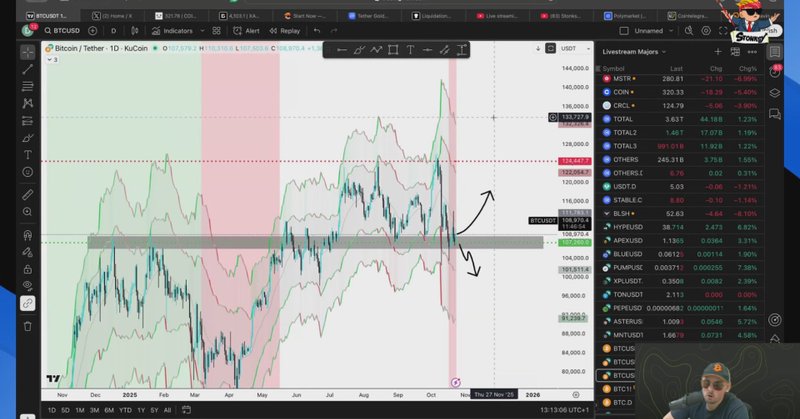Open the layout setup square icon
This screenshot has width=800, height=419.
point(623,31)
